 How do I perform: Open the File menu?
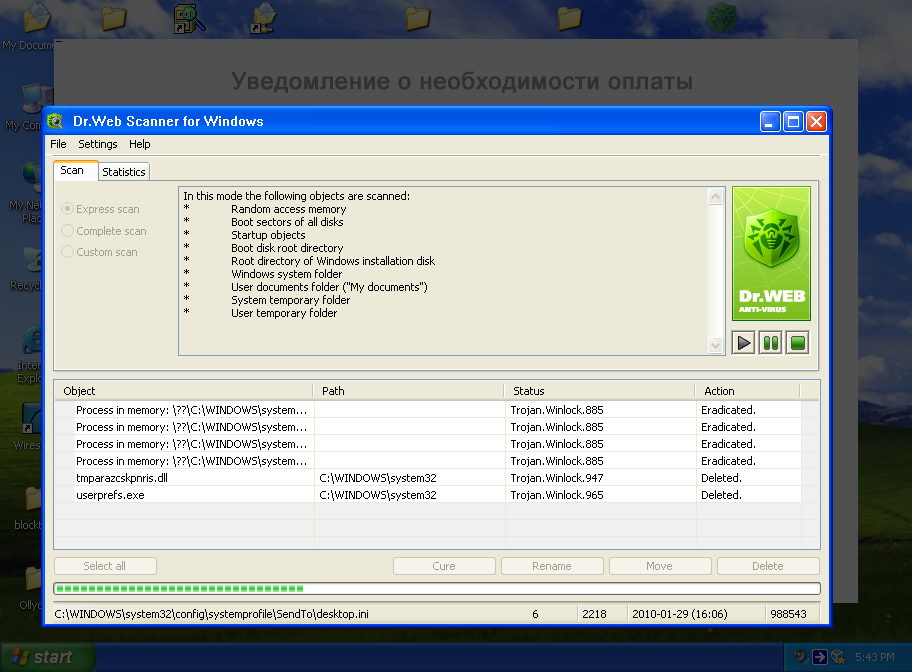[x=58, y=144]
